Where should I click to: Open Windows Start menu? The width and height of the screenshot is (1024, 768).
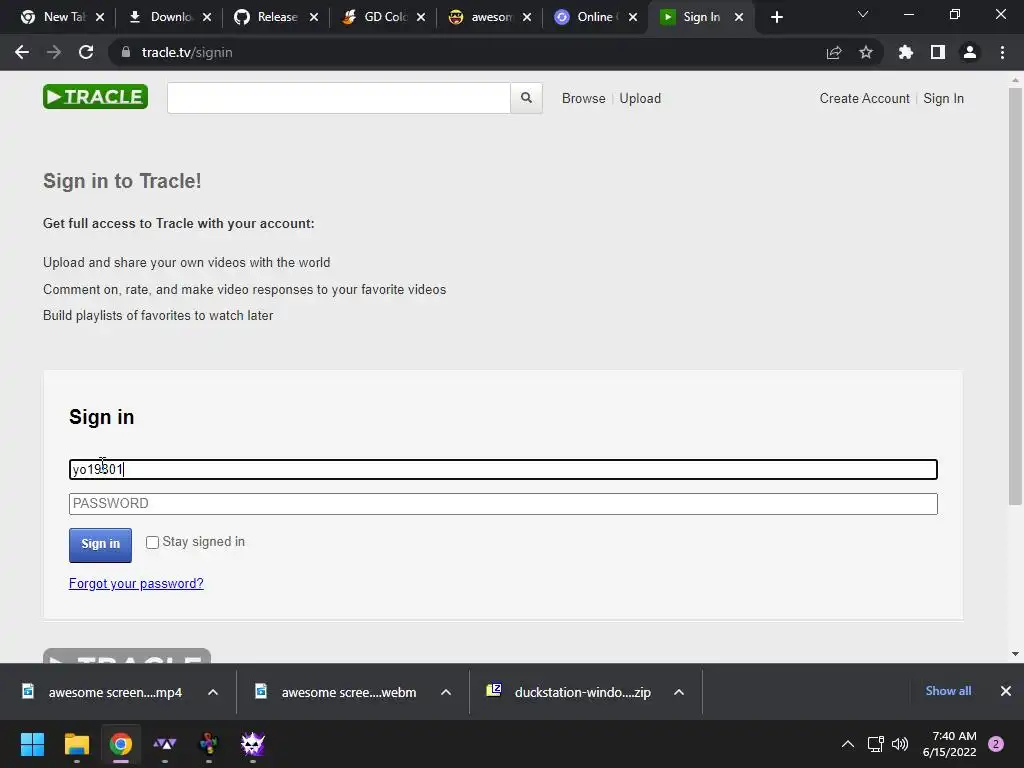pyautogui.click(x=32, y=744)
